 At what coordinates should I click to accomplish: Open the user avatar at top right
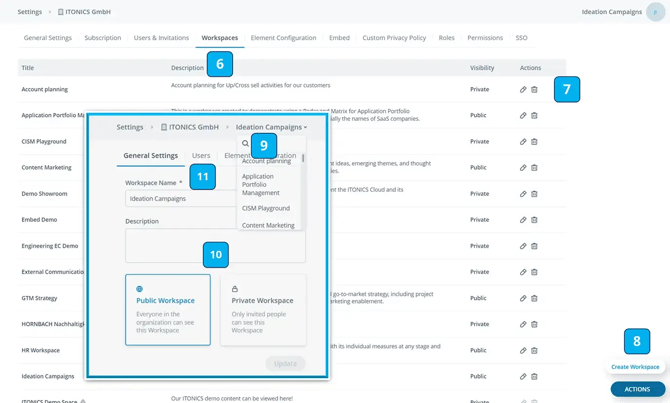pos(655,12)
